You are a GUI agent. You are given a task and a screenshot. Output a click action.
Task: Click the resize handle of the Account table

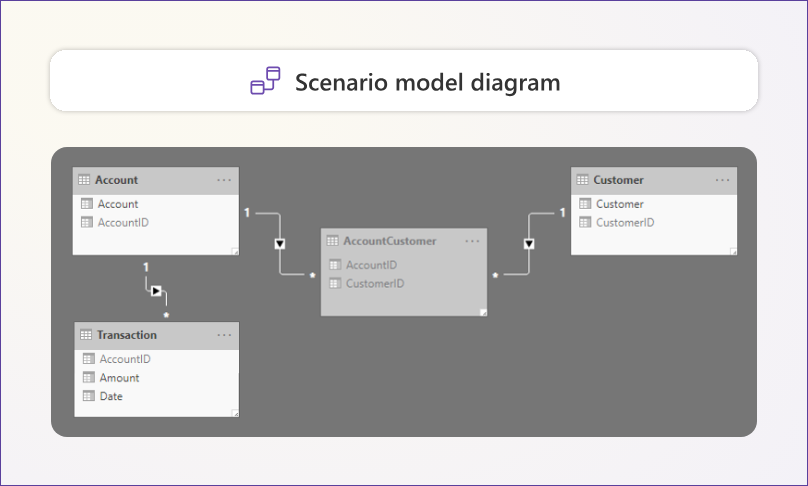pyautogui.click(x=235, y=251)
